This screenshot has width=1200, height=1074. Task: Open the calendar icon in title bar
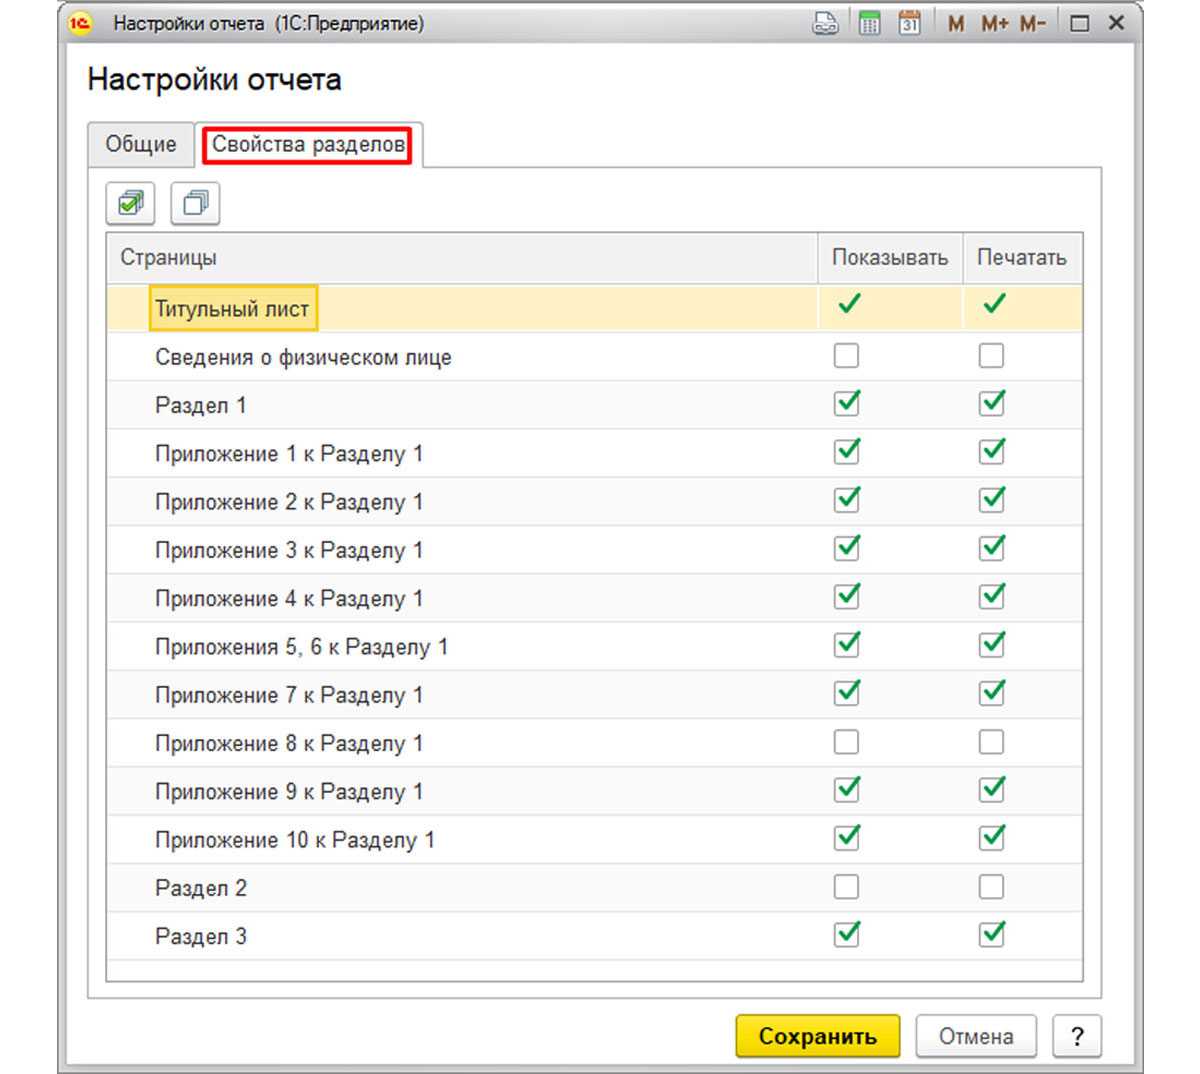[909, 24]
